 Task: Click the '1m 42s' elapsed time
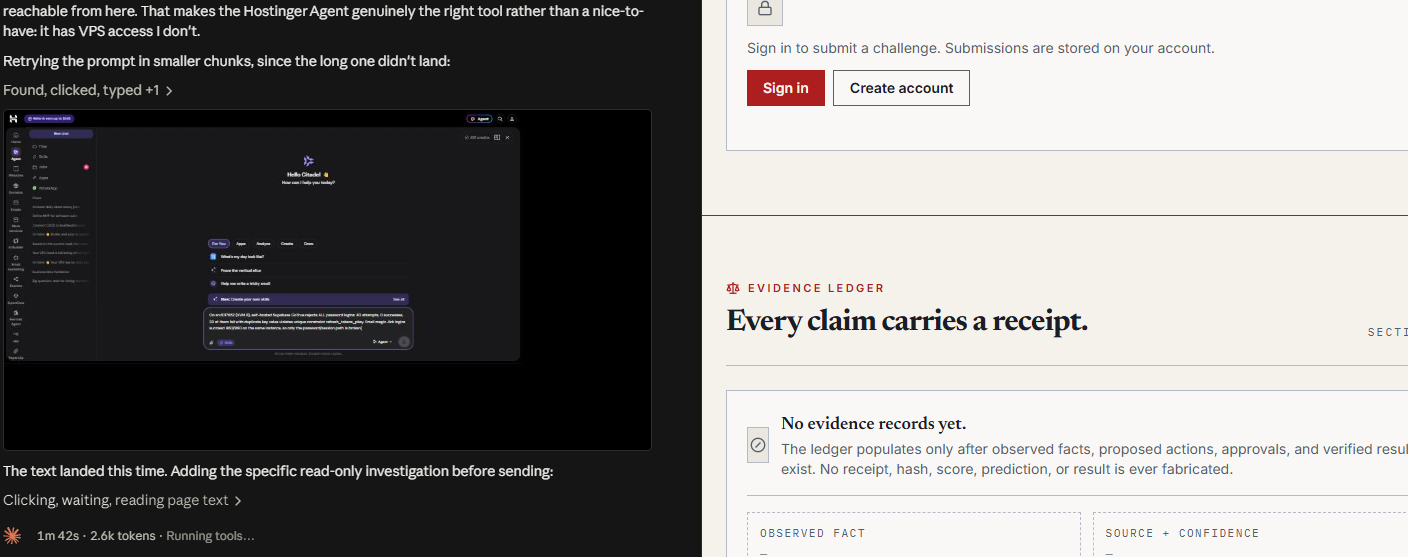[x=58, y=536]
